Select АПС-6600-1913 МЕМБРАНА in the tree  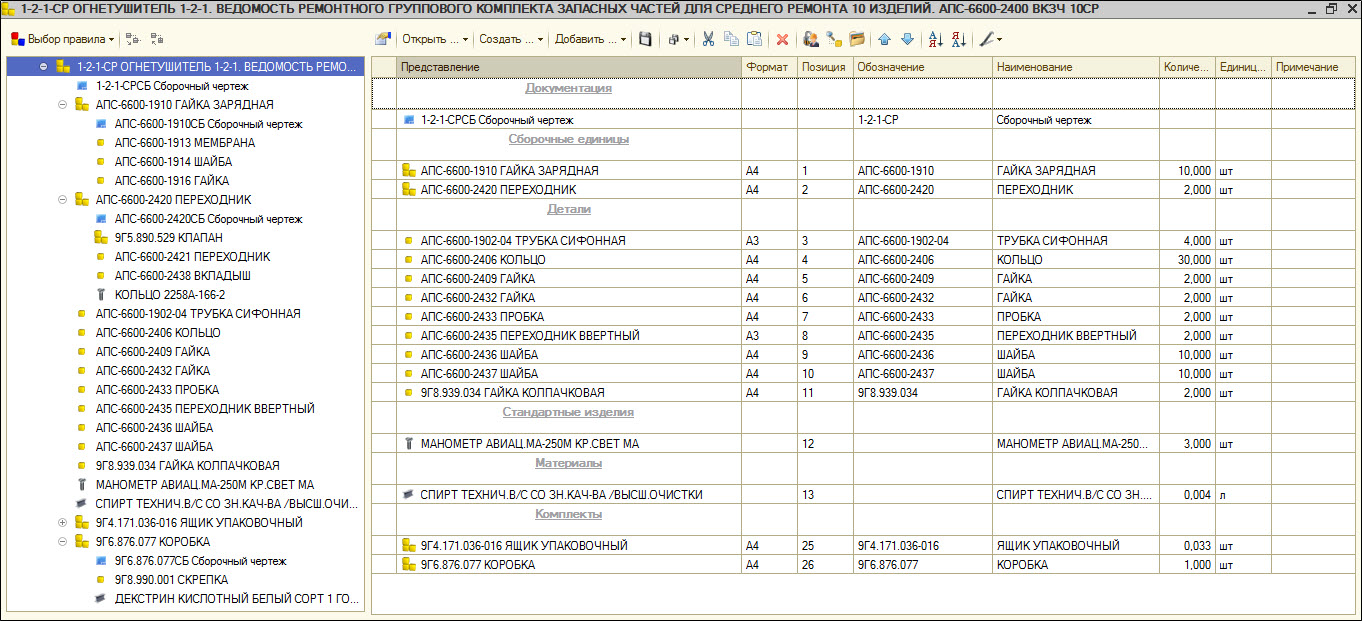[184, 143]
